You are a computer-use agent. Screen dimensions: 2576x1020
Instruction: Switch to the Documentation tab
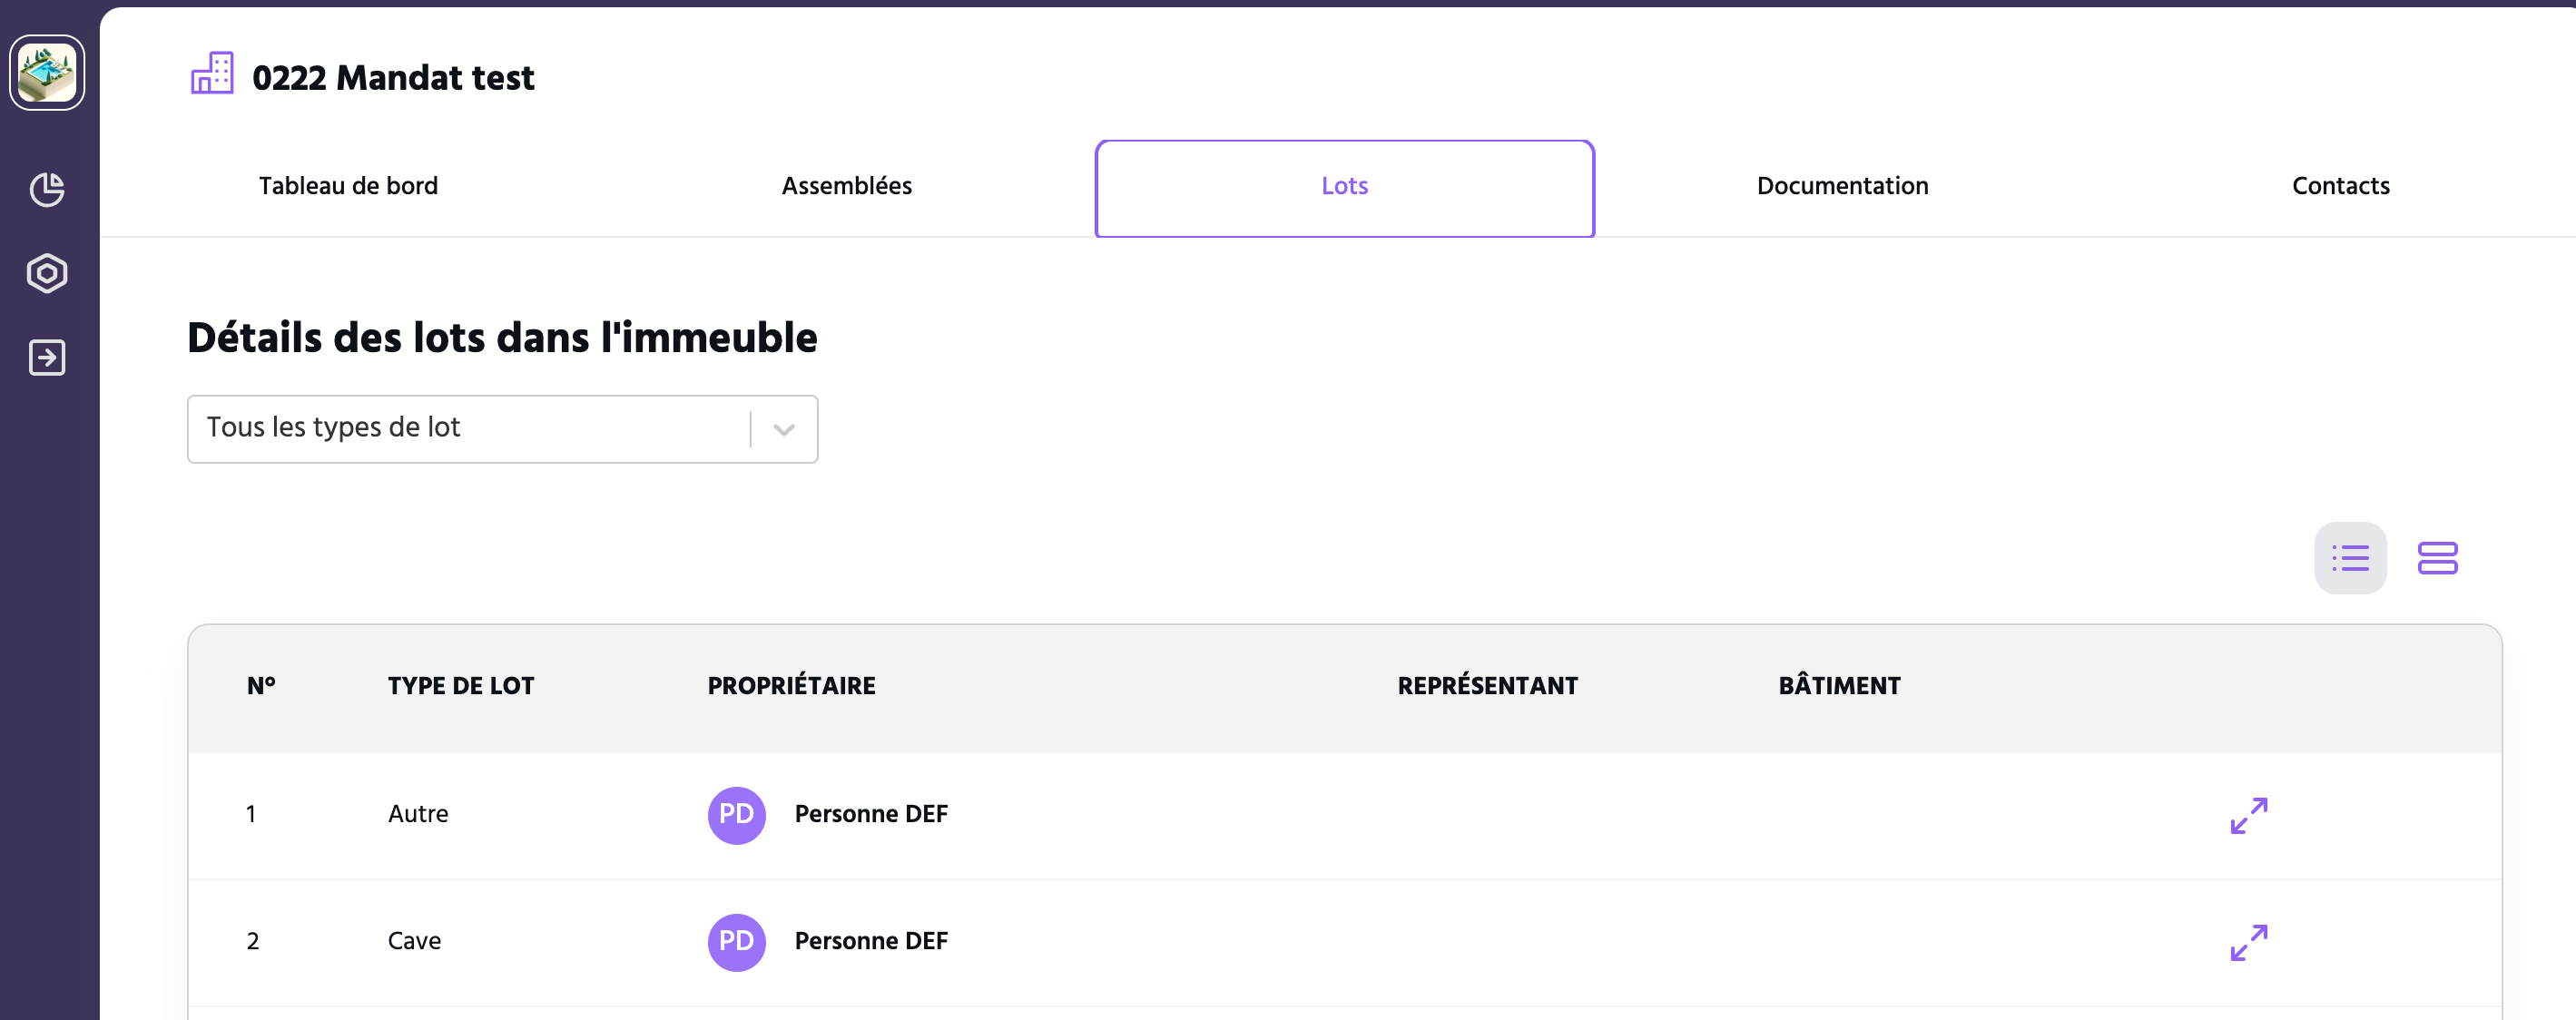[1842, 186]
